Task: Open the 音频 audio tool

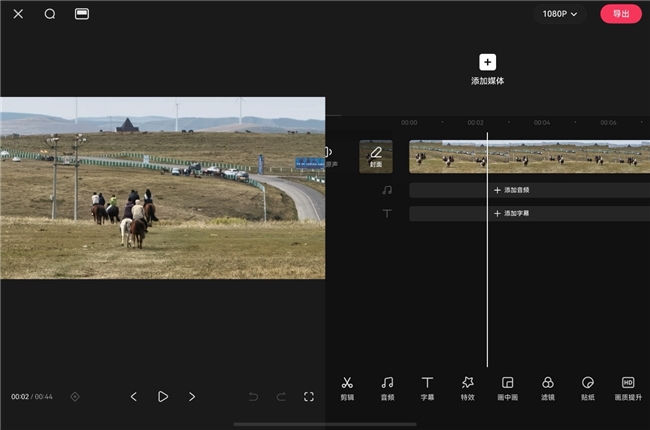Action: [x=387, y=389]
